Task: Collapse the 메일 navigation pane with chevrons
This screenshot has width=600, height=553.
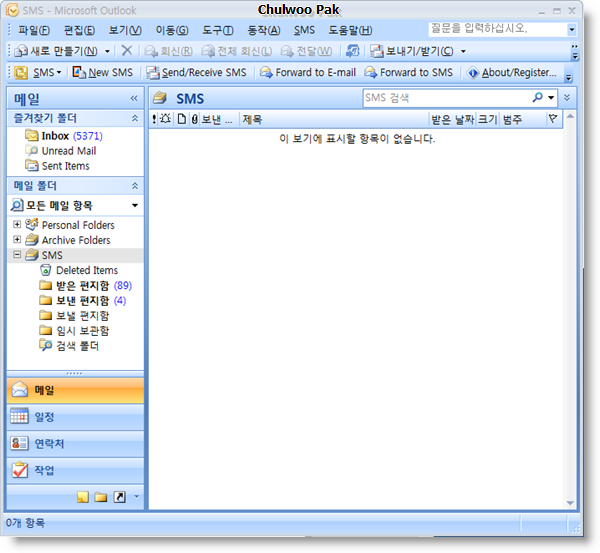Action: tap(134, 98)
